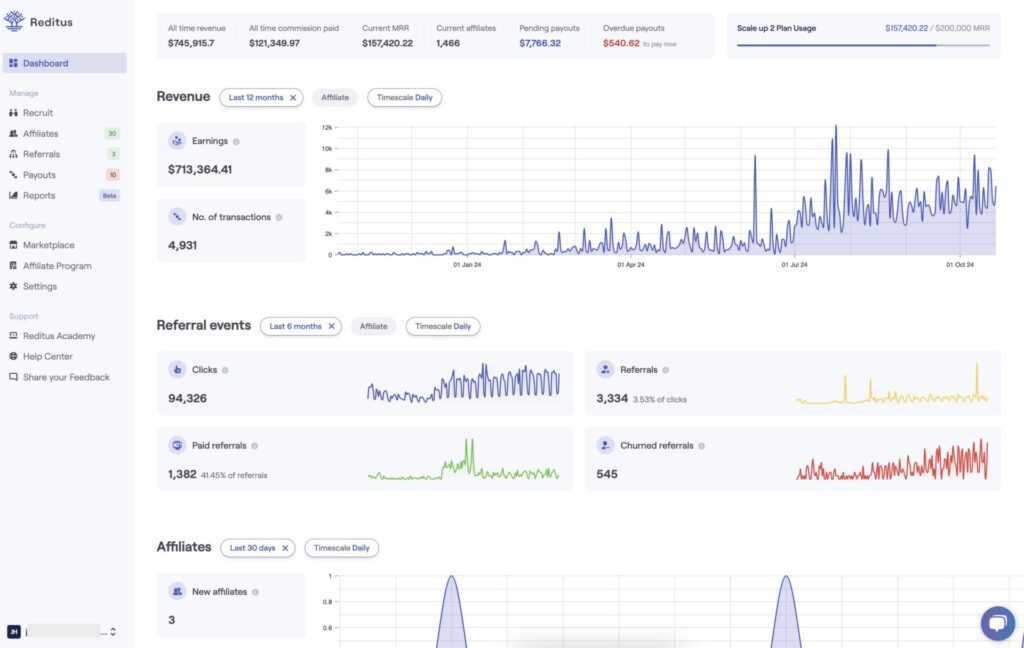1024x648 pixels.
Task: Click the Earnings card icon
Action: [x=177, y=140]
